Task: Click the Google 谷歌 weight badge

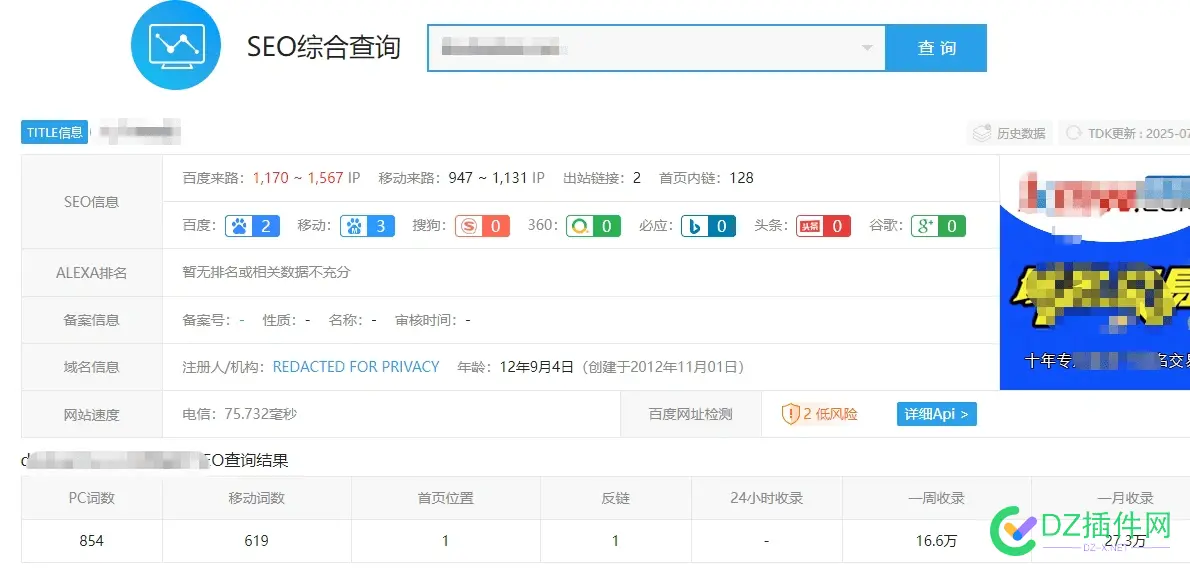Action: pyautogui.click(x=938, y=226)
